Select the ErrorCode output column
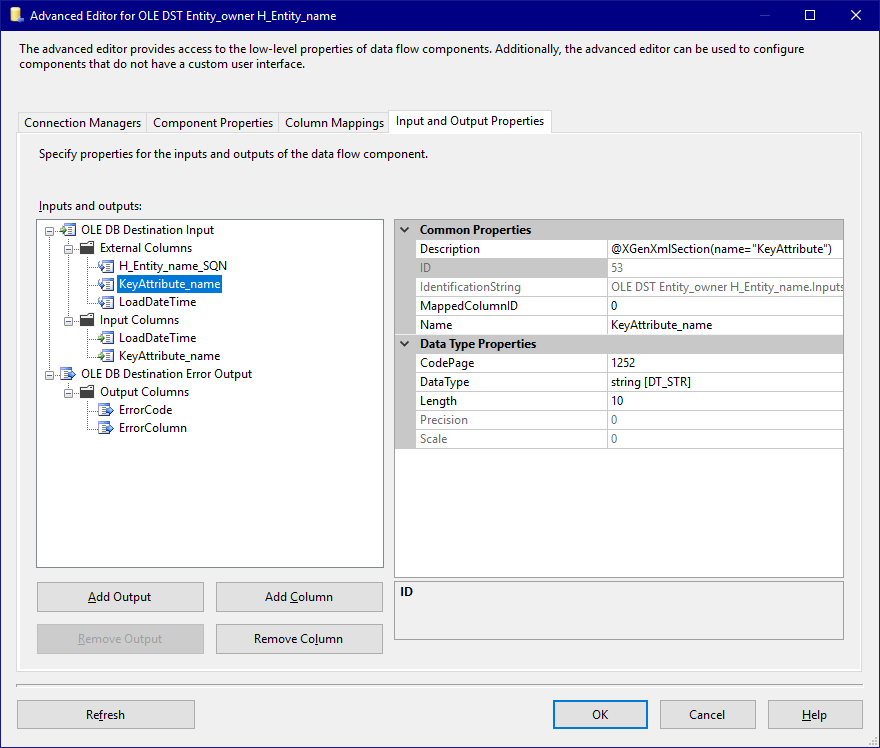 (145, 410)
